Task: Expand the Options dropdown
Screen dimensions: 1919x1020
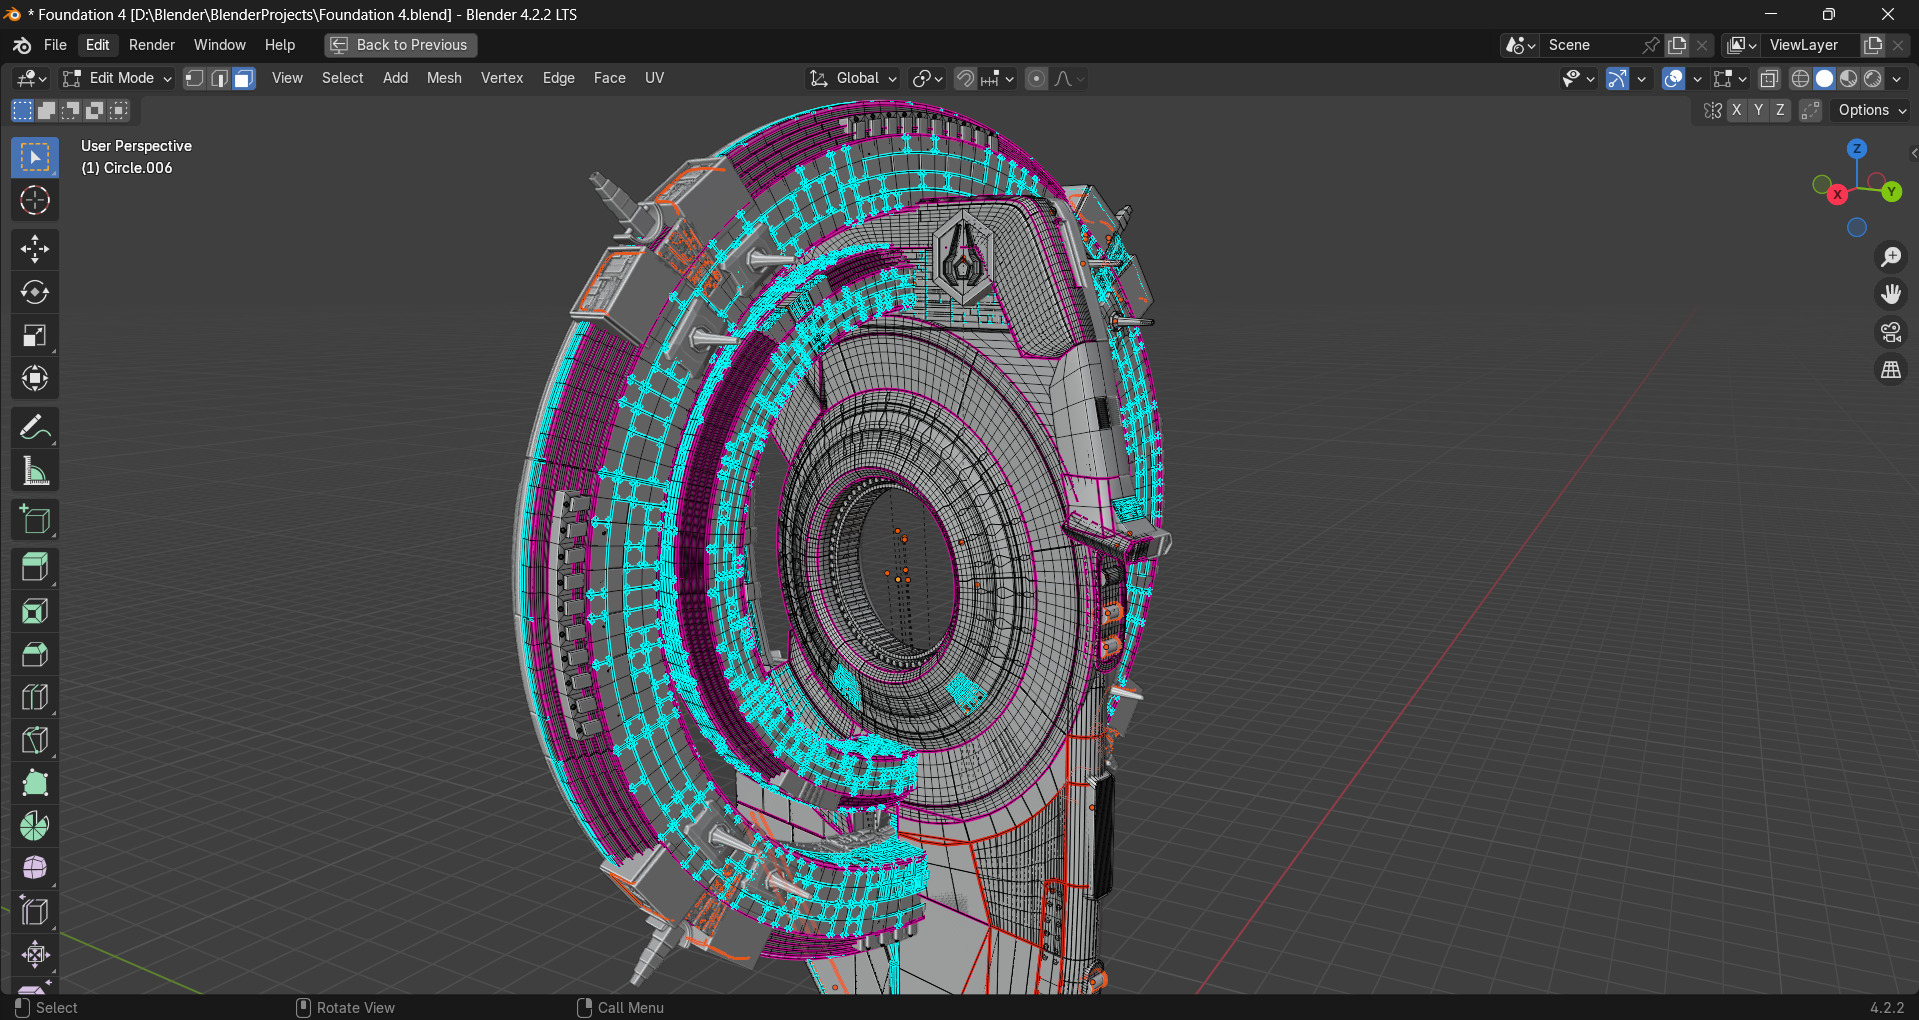Action: point(1872,110)
